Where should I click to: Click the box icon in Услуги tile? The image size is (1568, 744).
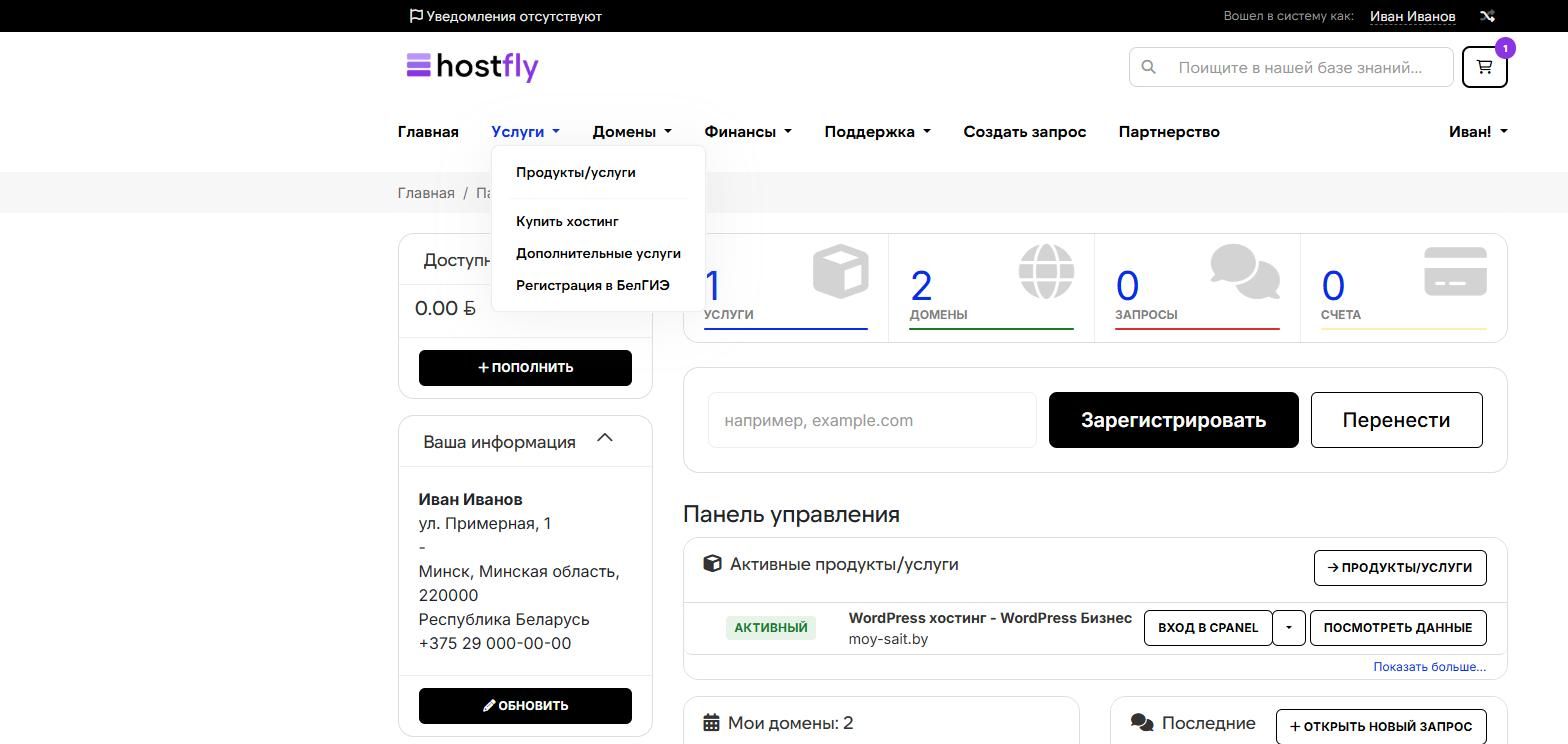(x=841, y=271)
